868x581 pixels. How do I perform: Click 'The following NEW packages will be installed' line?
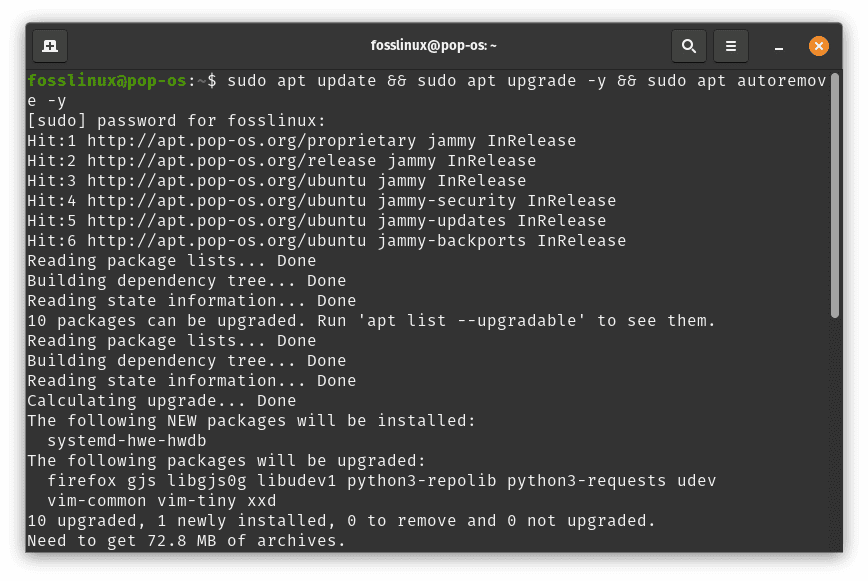point(251,421)
